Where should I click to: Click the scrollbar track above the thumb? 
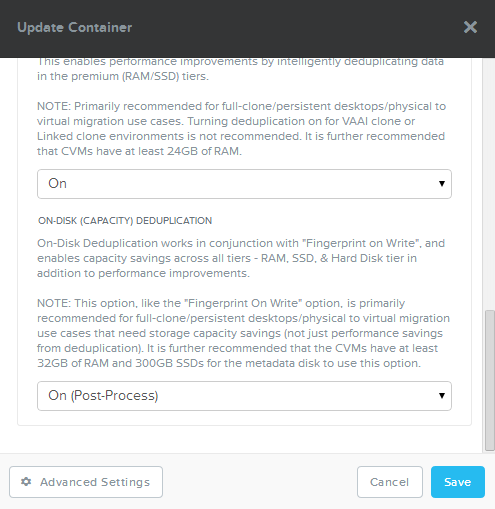tap(489, 183)
